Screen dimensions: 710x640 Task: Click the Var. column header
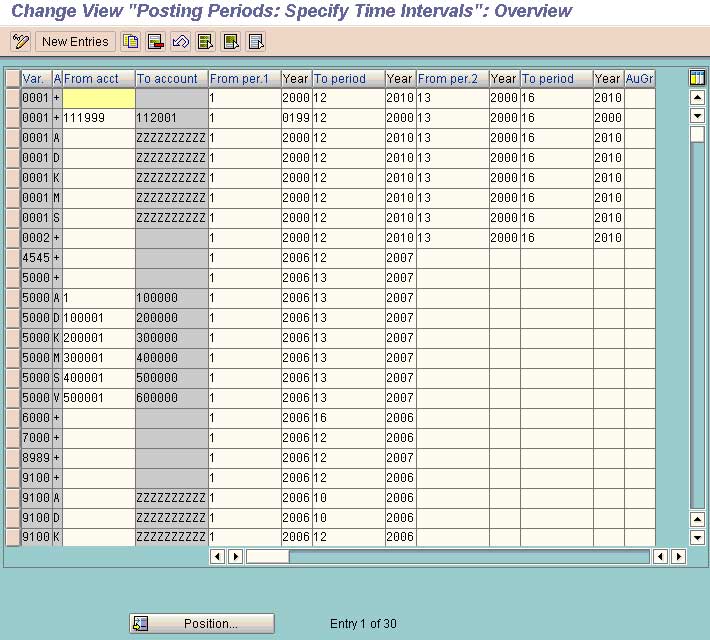tap(37, 78)
